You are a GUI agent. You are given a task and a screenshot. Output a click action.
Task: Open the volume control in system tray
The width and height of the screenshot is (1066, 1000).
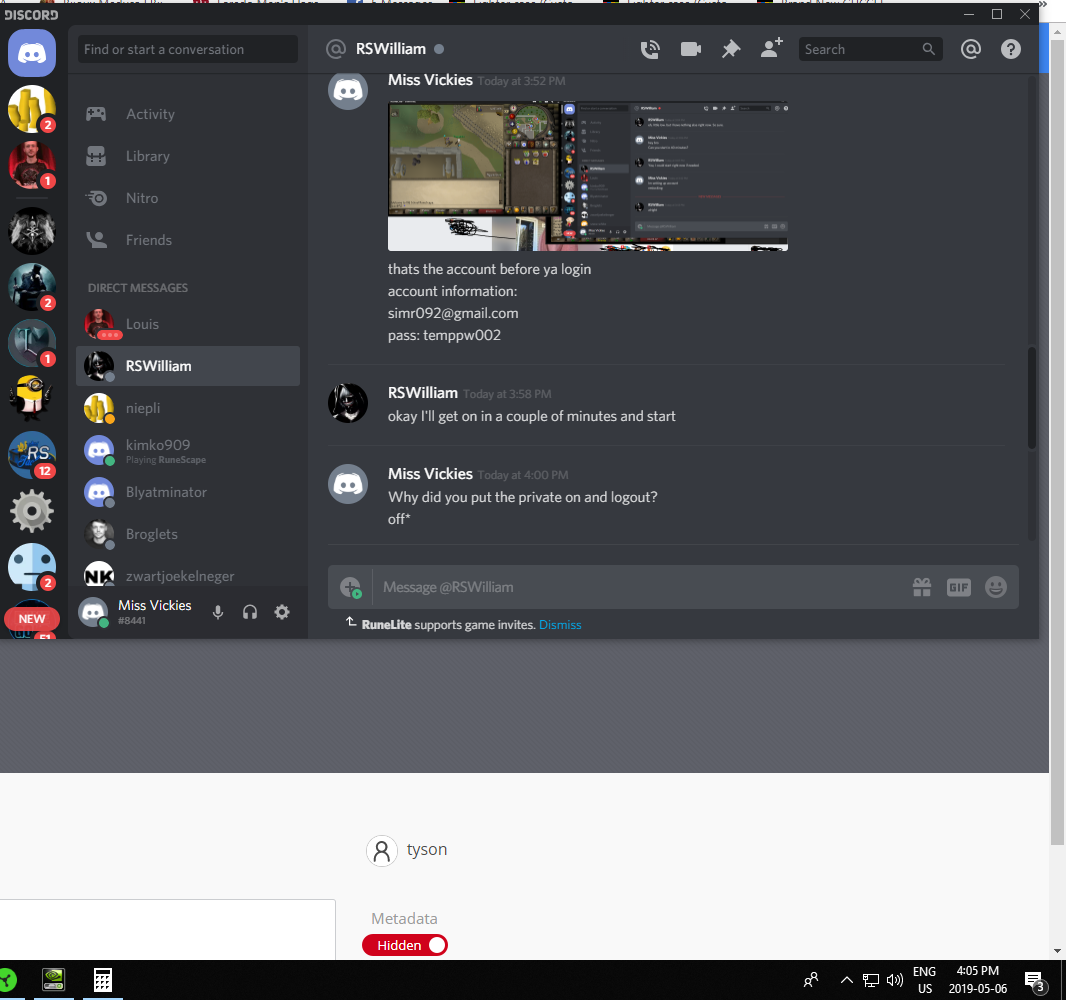point(895,980)
